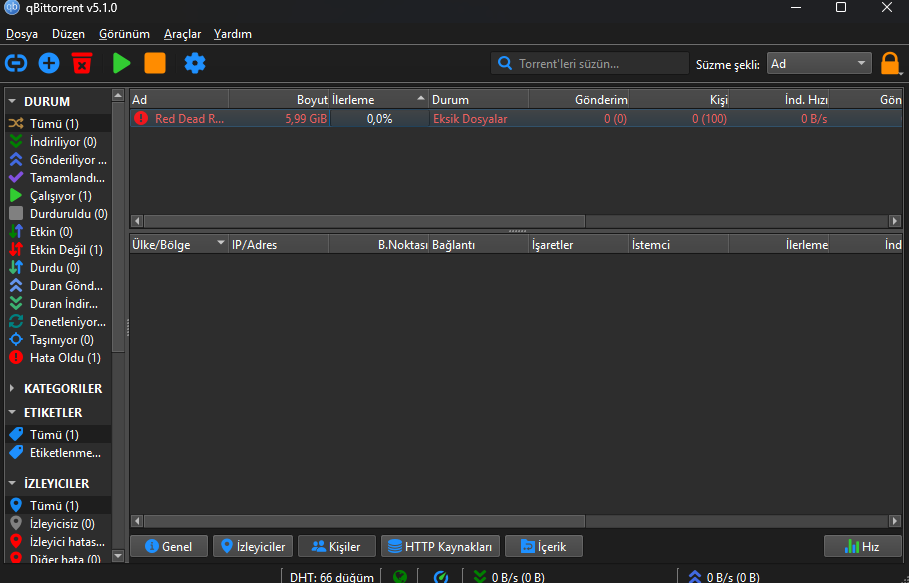Switch to the Kişiler tab

tap(336, 546)
